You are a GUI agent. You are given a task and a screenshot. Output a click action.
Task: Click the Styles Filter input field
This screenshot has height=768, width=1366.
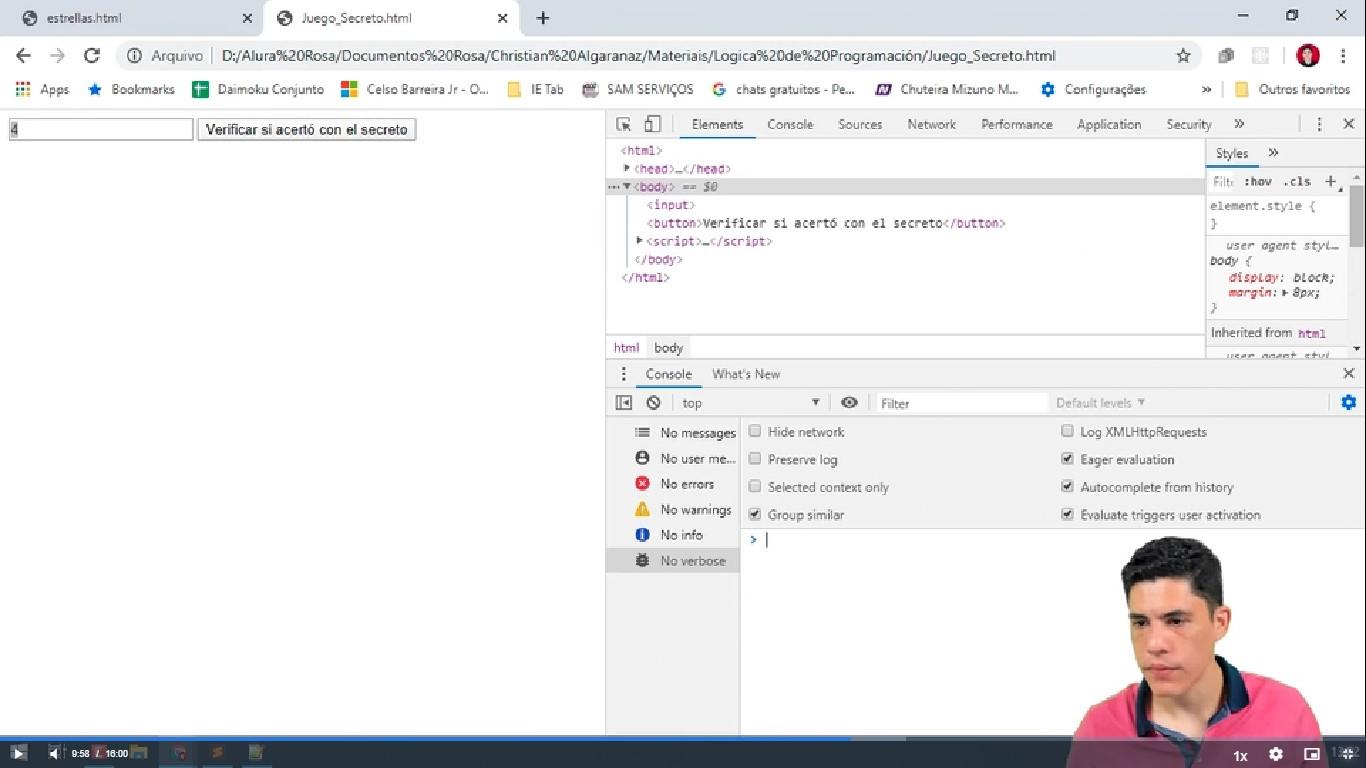coord(1223,182)
